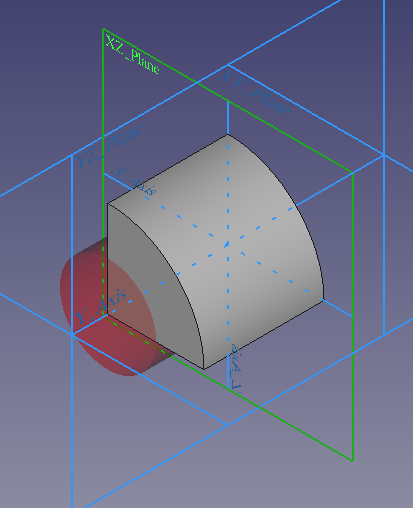Click the top apex vertex of gray solid
Image resolution: width=413 pixels, height=508 pixels.
pyautogui.click(x=228, y=134)
